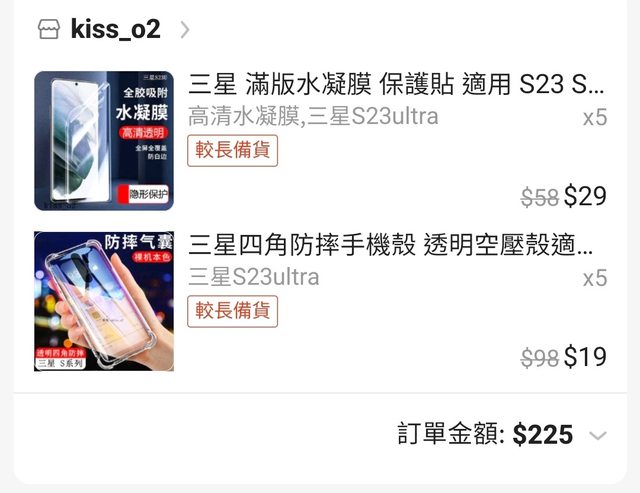Viewport: 640px width, 493px height.
Task: Tap the $225 order total amount
Action: [543, 434]
